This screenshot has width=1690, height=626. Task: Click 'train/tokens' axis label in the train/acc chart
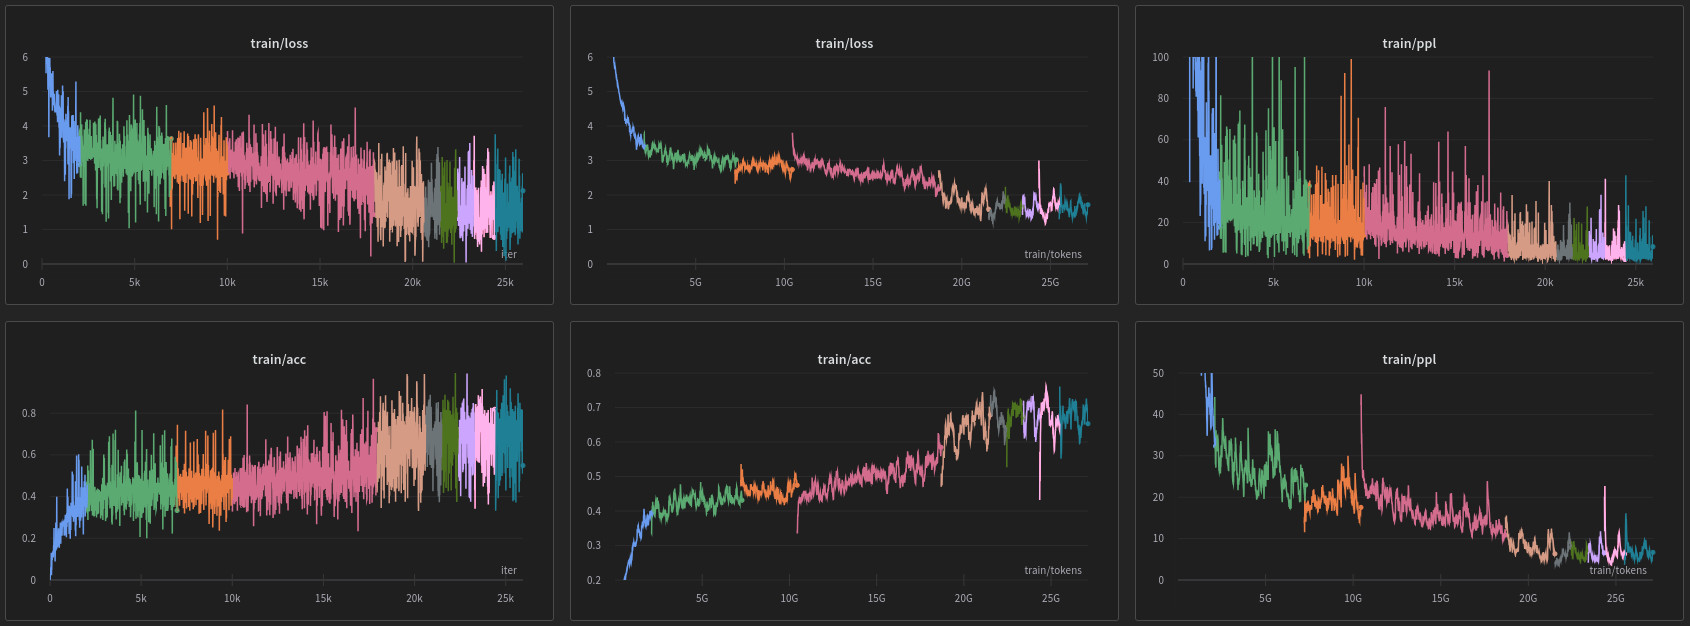click(x=1052, y=570)
